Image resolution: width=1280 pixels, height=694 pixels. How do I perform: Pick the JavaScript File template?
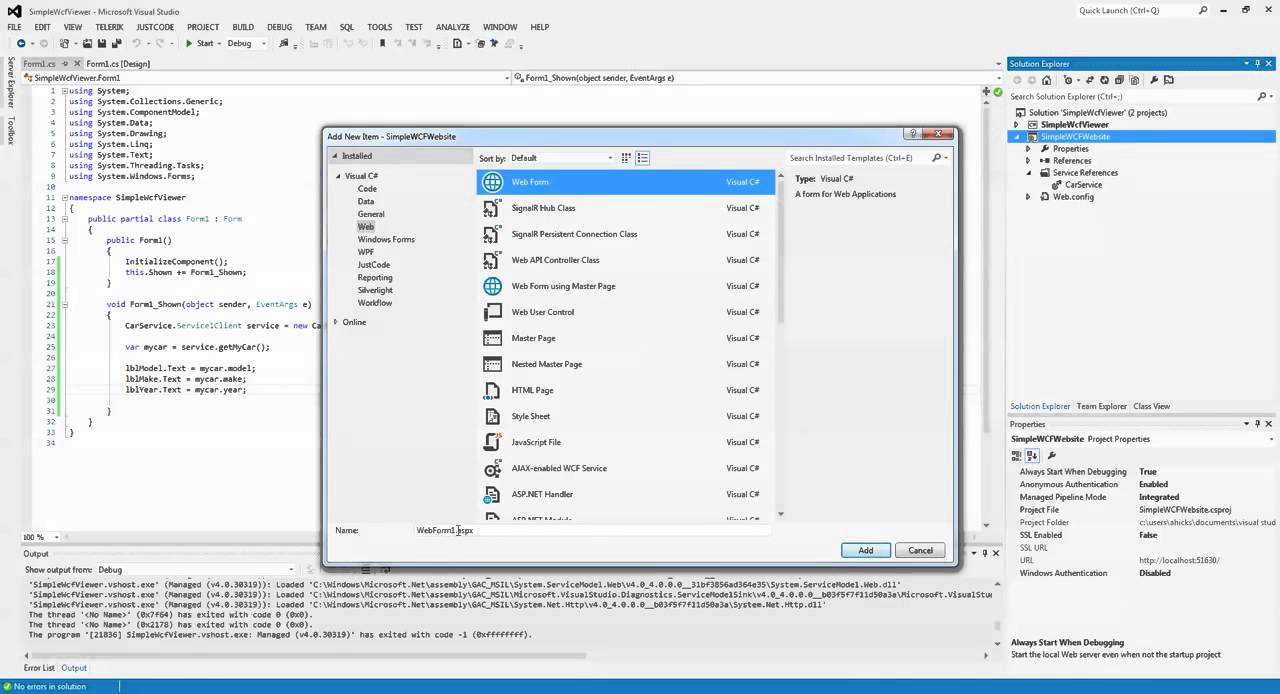coord(625,442)
